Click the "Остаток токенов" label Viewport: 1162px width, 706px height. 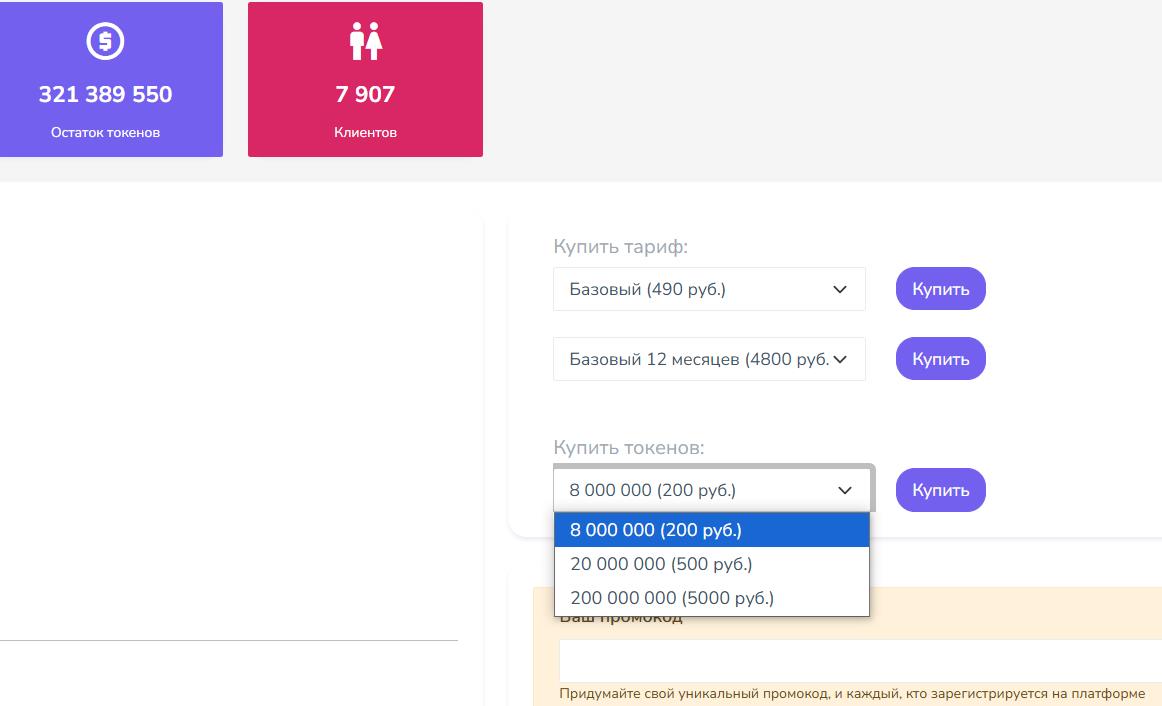105,132
